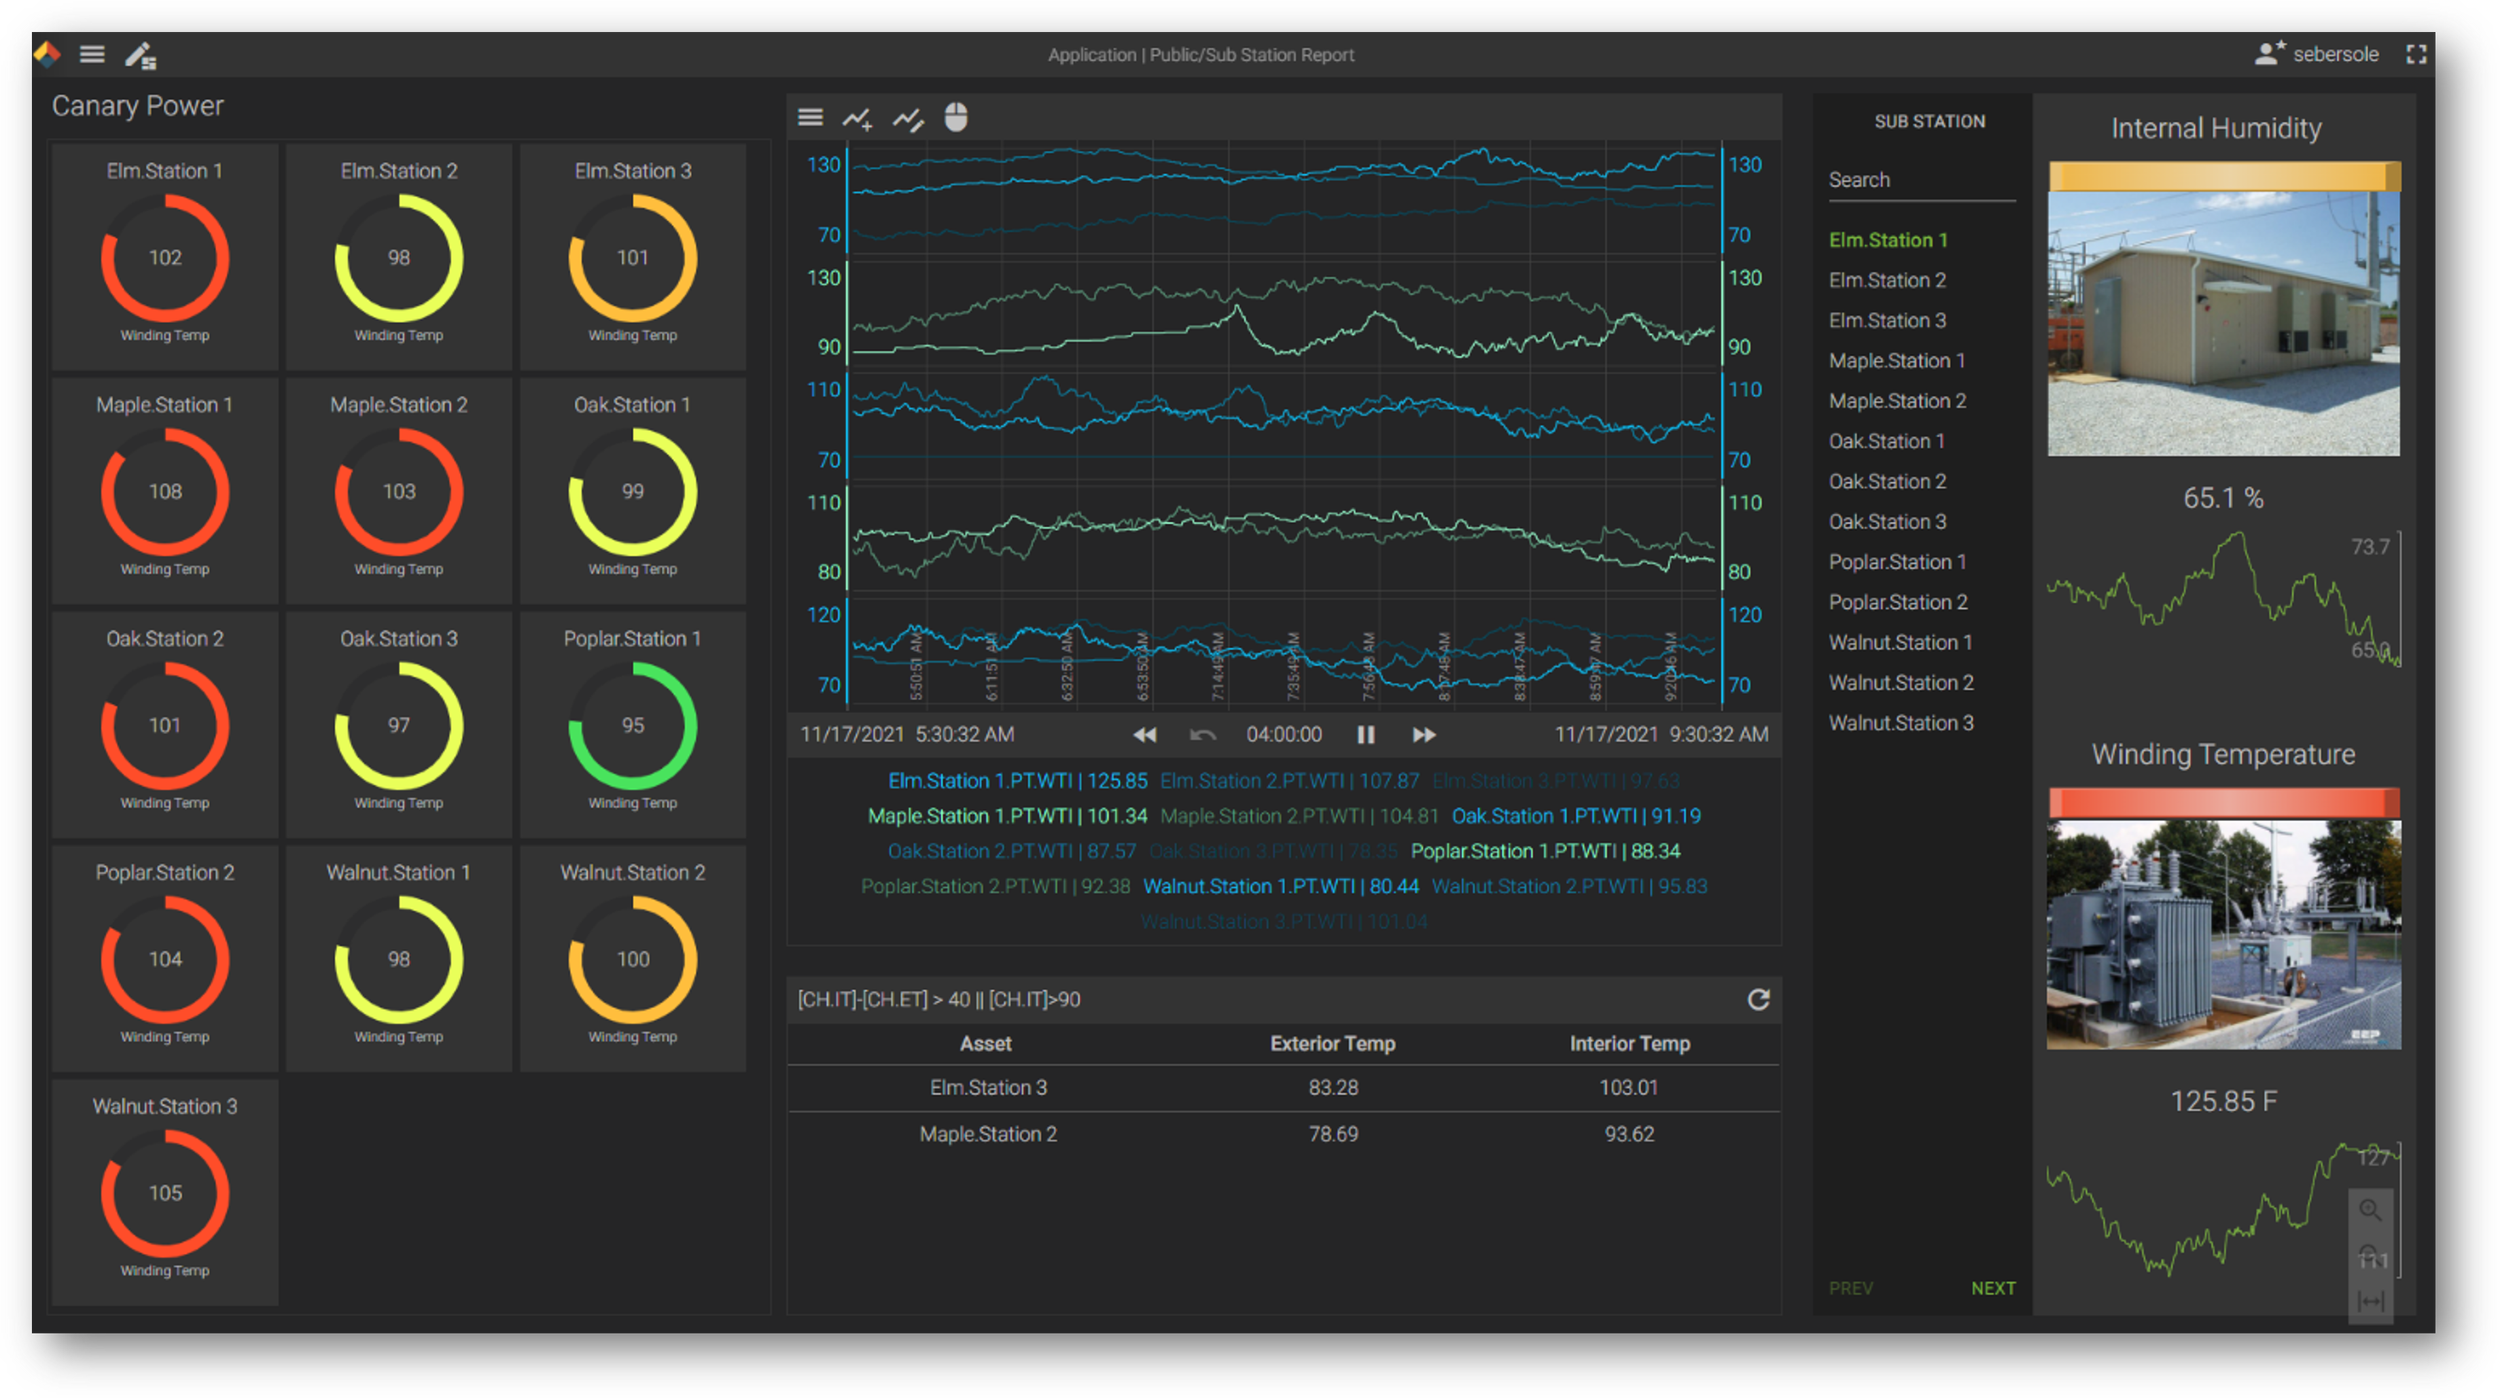Pause the trend live playback
Screen dimensions: 2500x1398
pyautogui.click(x=1365, y=735)
